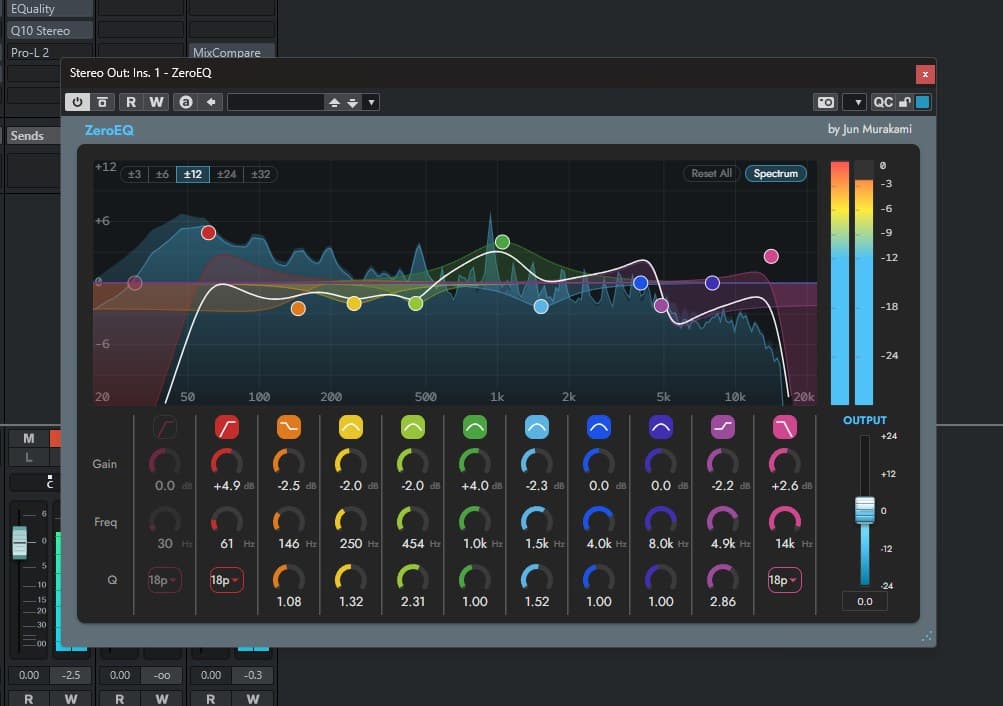Select the orange band filter type icon
The image size is (1003, 706).
289,427
